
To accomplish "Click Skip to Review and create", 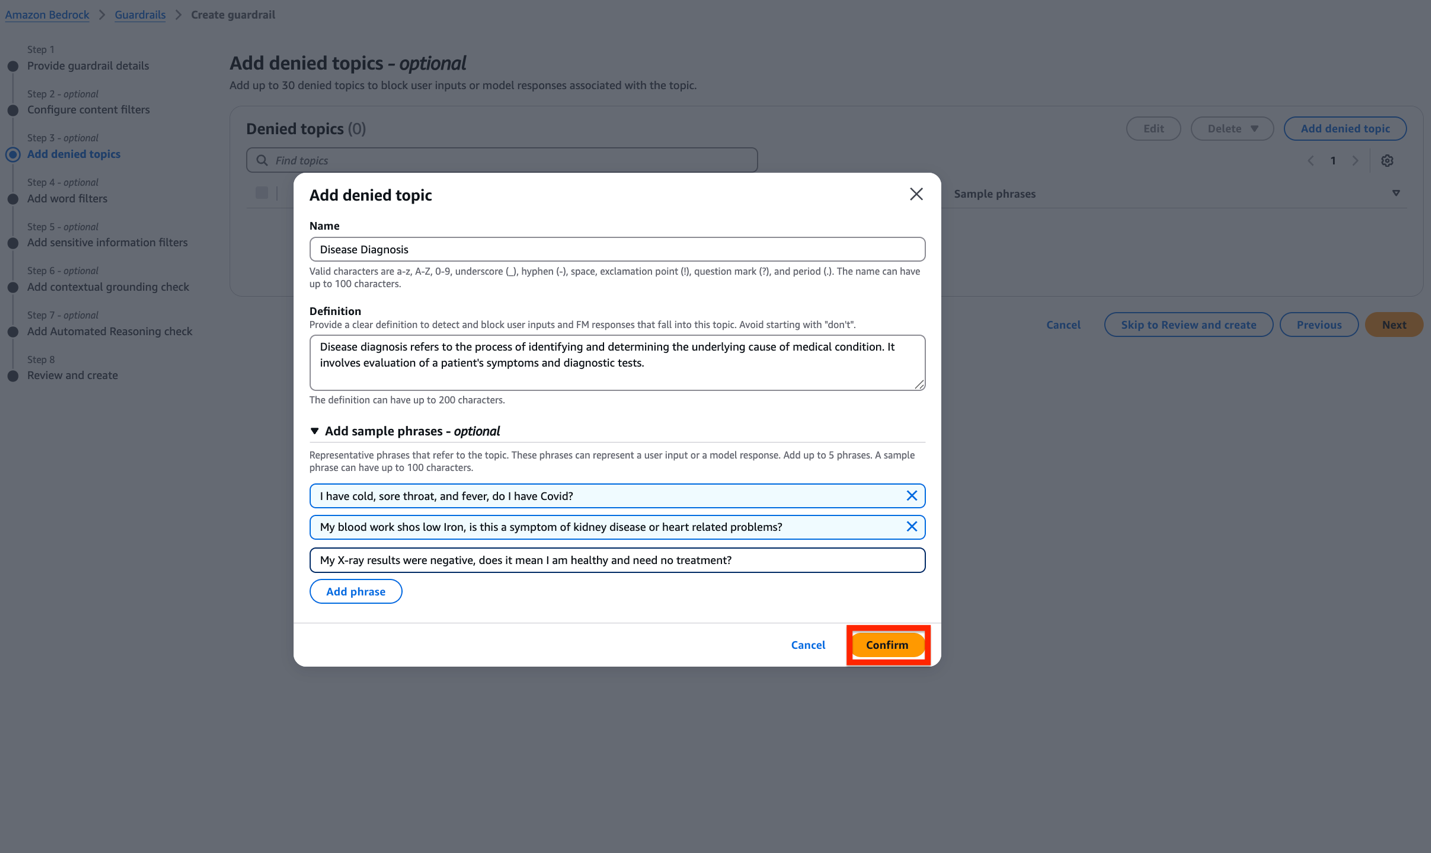I will 1188,324.
